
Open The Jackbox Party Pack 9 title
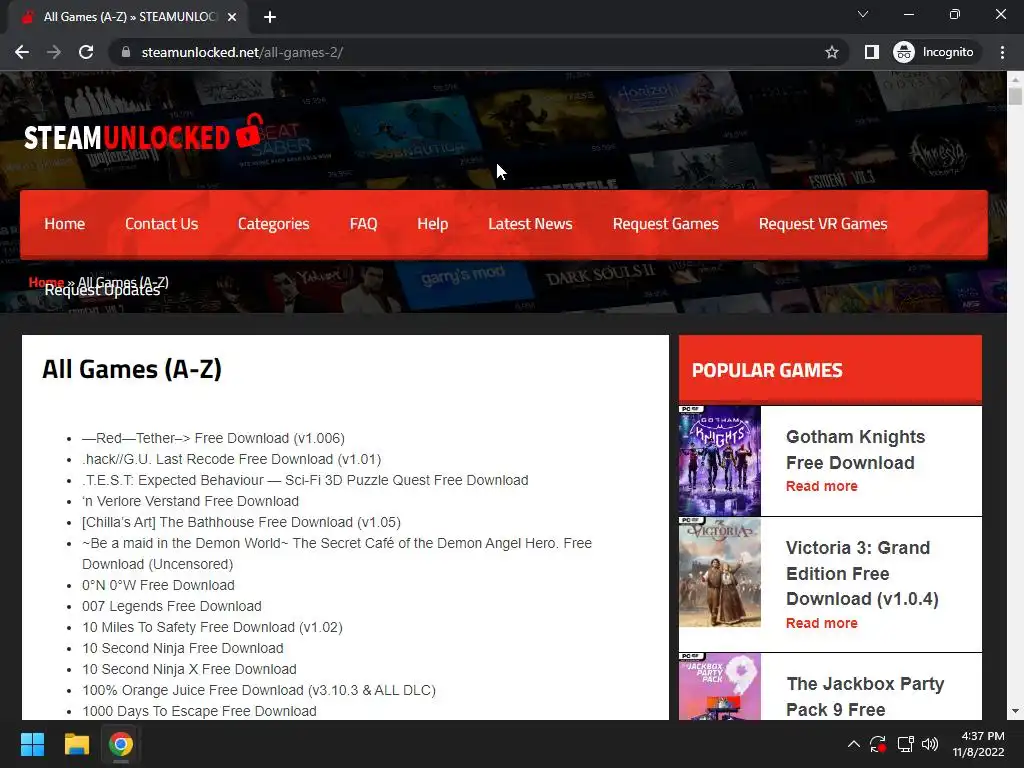click(865, 696)
